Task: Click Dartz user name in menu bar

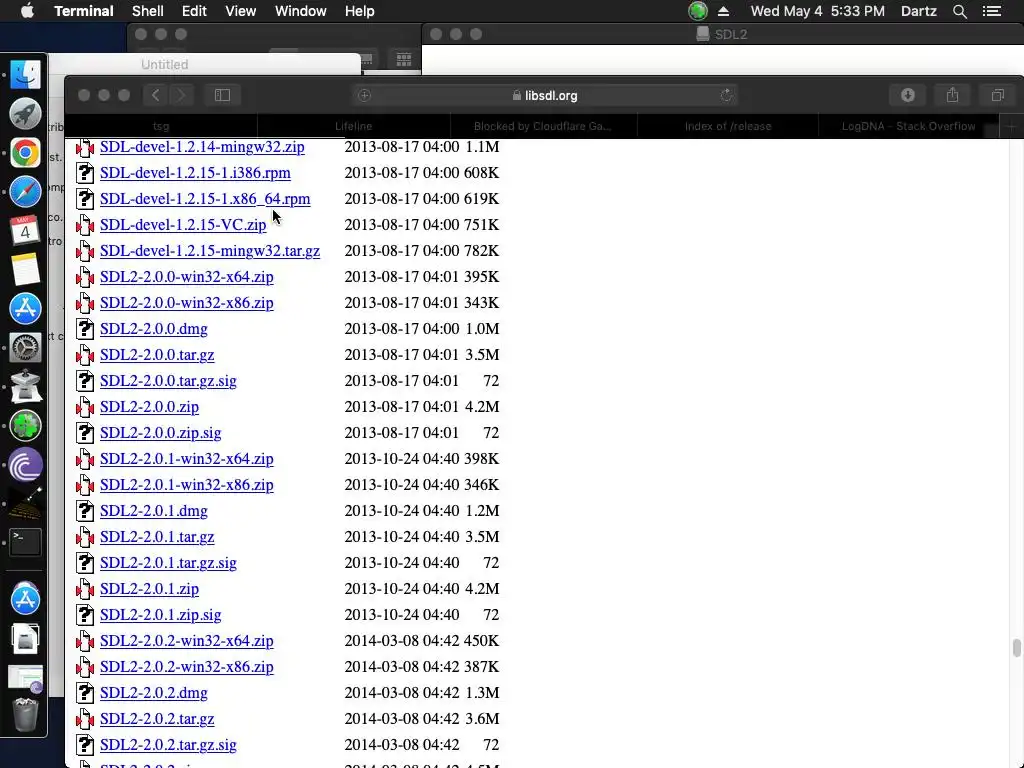Action: tap(918, 11)
